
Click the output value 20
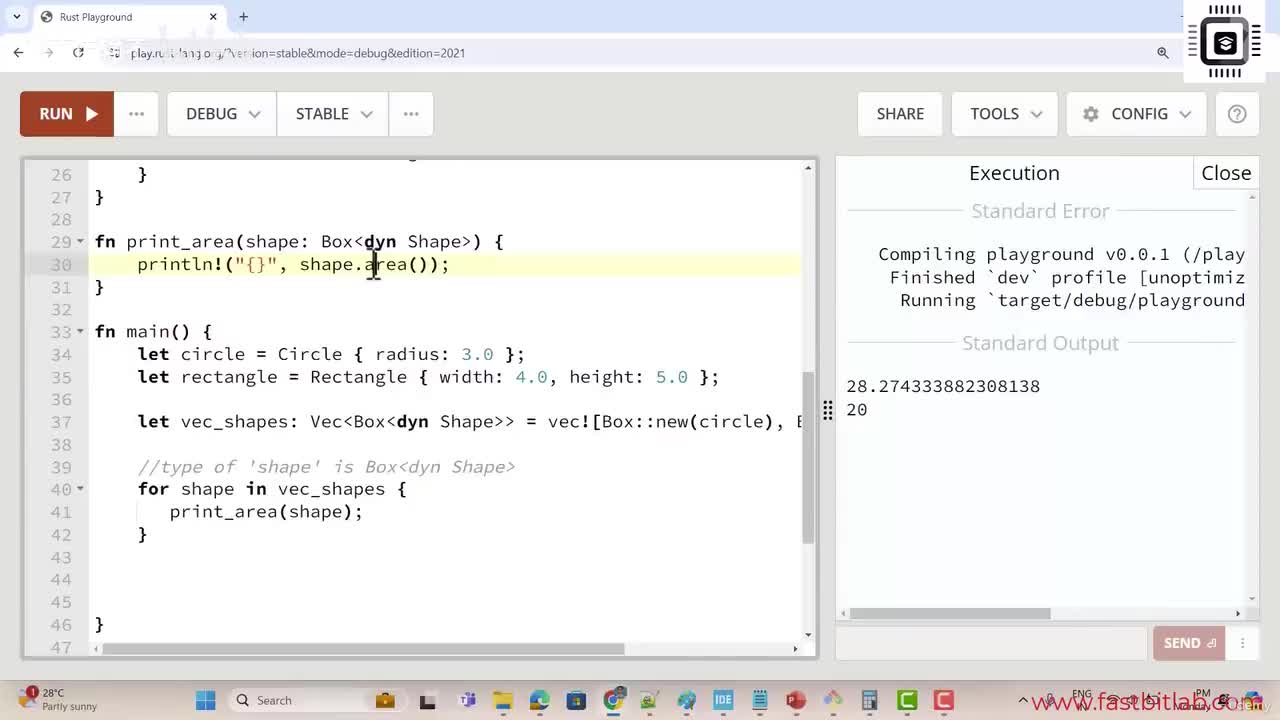pos(857,410)
